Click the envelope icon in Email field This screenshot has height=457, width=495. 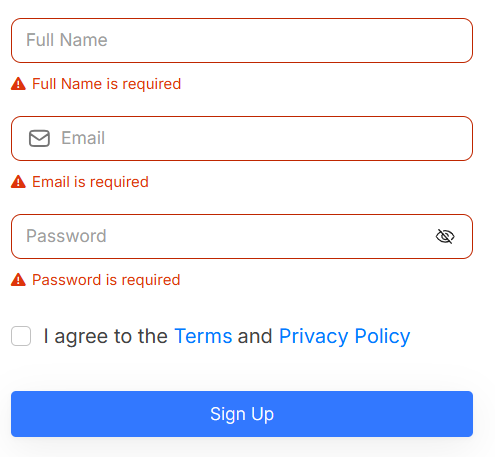[39, 138]
